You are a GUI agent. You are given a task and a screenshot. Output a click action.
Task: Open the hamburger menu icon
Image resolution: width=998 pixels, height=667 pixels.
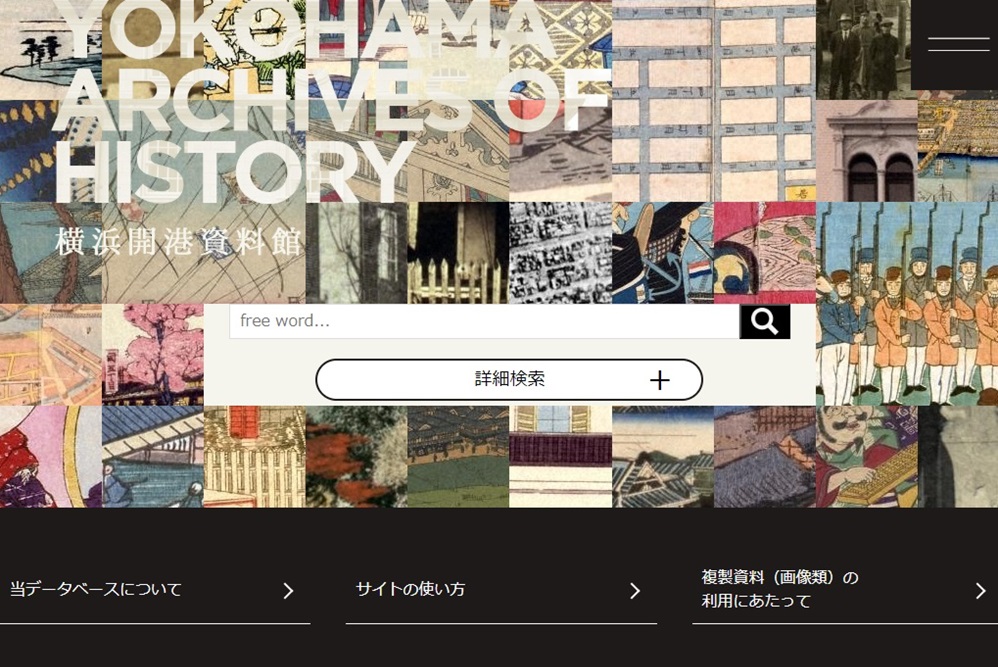[958, 45]
